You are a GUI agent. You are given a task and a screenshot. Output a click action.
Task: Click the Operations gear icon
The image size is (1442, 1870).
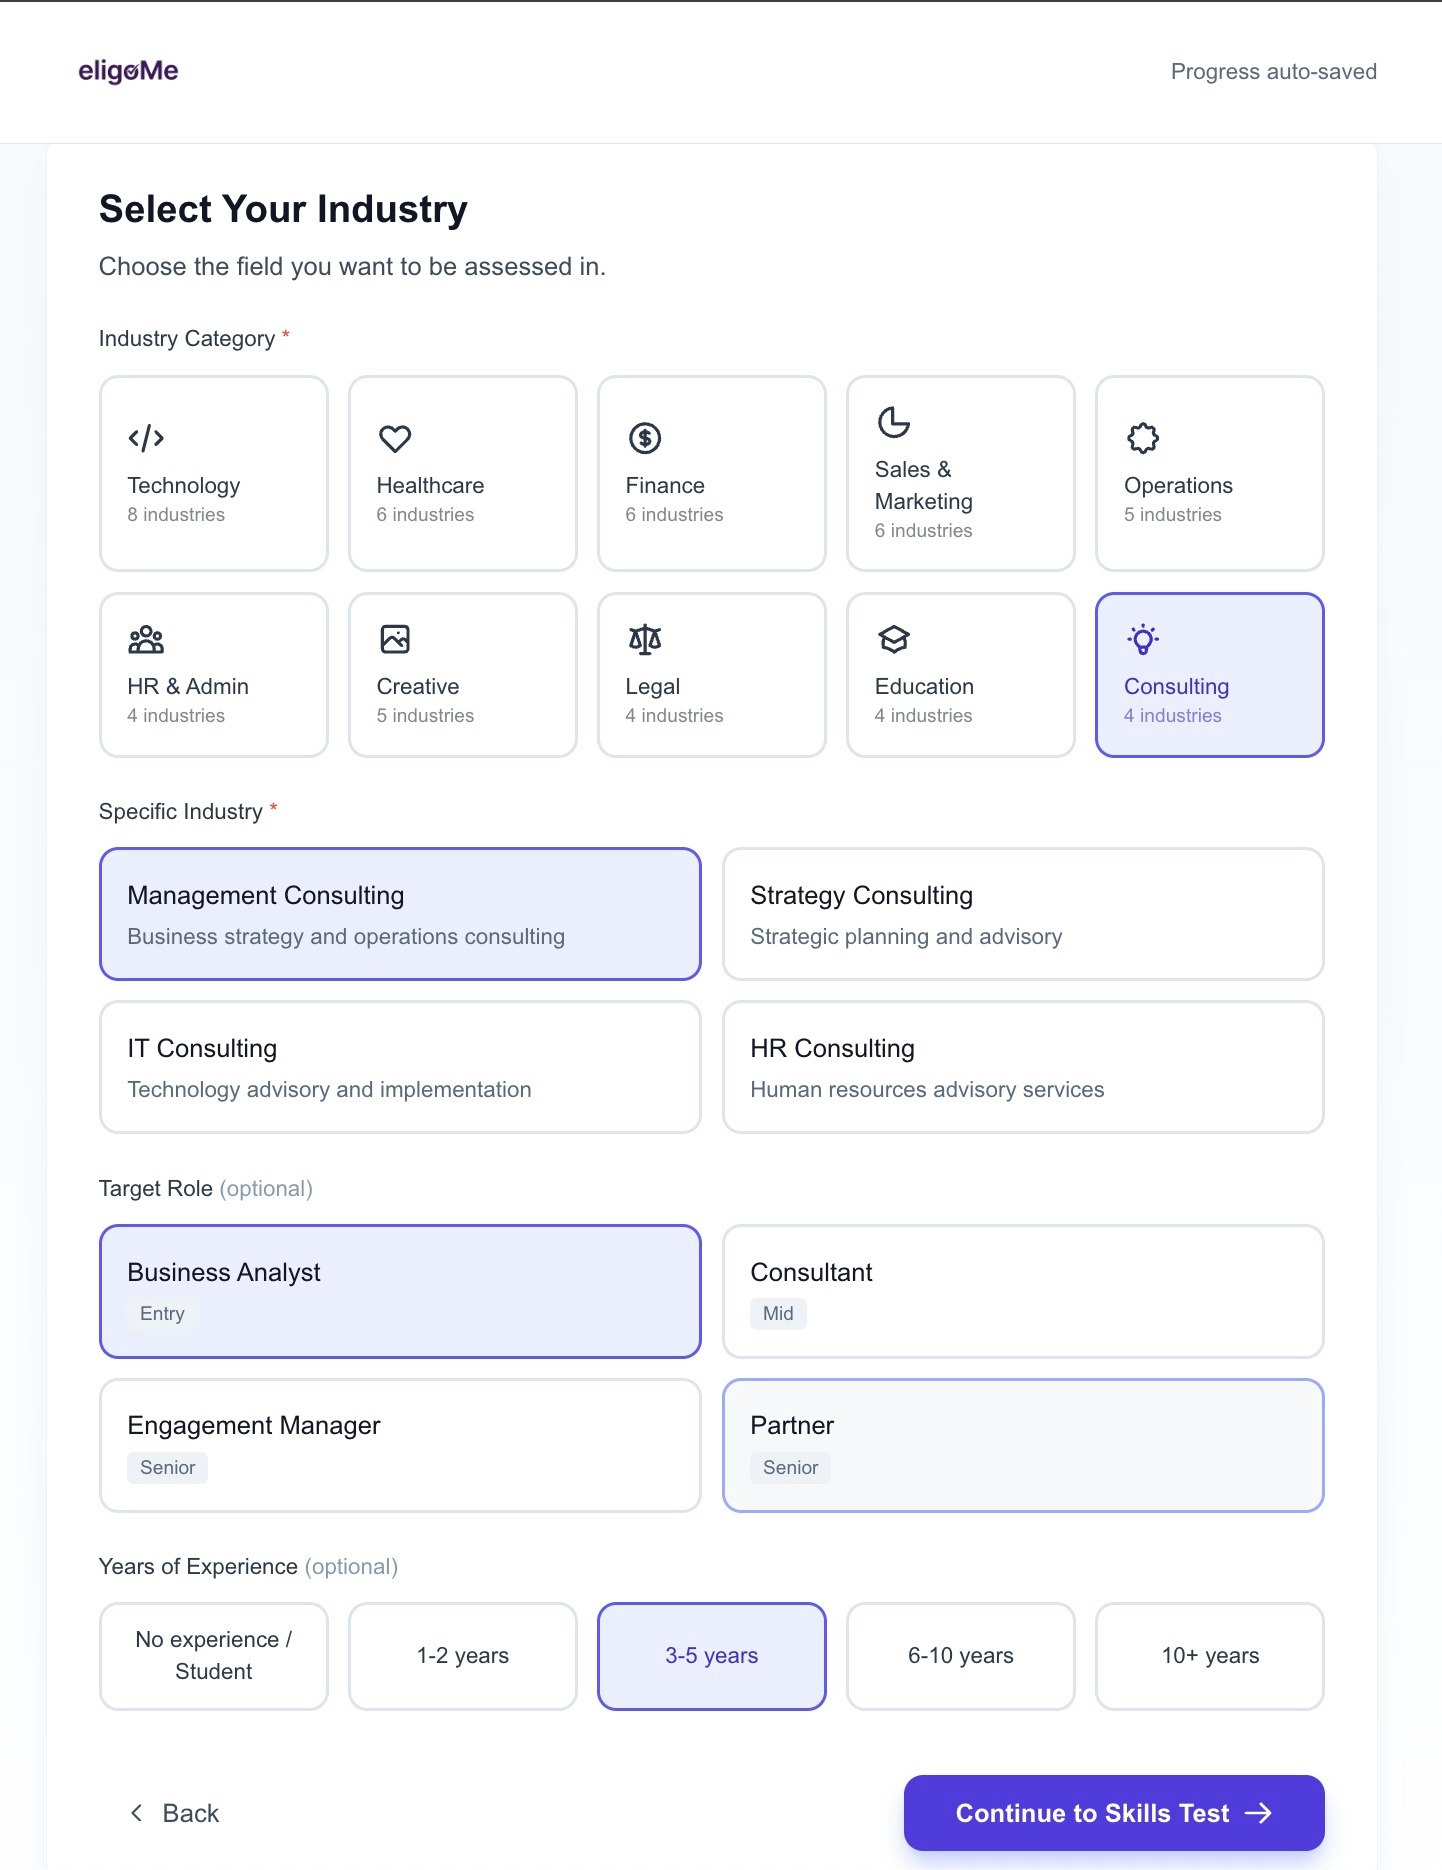(1143, 438)
